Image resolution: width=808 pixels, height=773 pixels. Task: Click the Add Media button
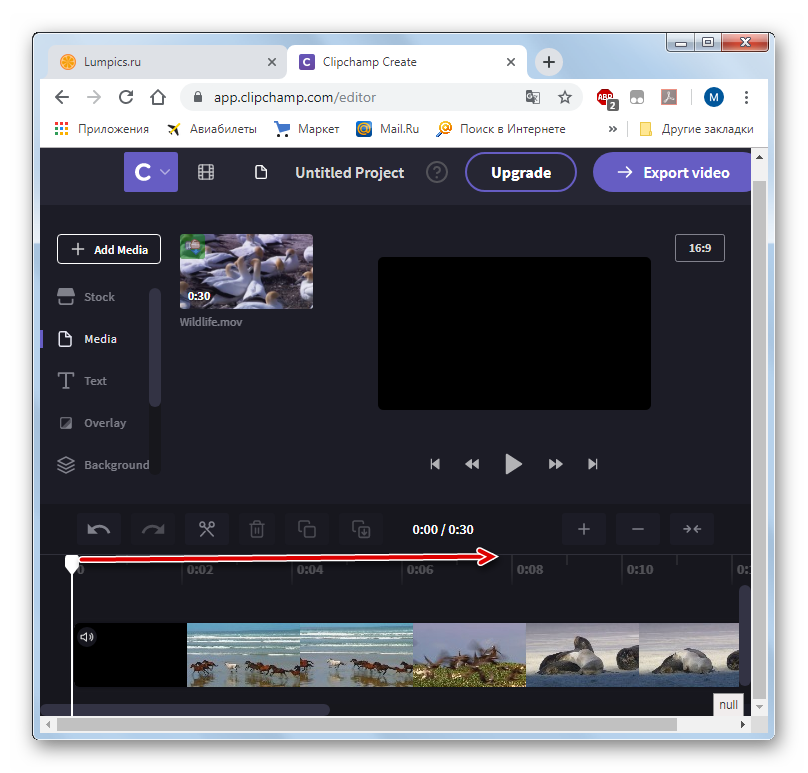(109, 249)
